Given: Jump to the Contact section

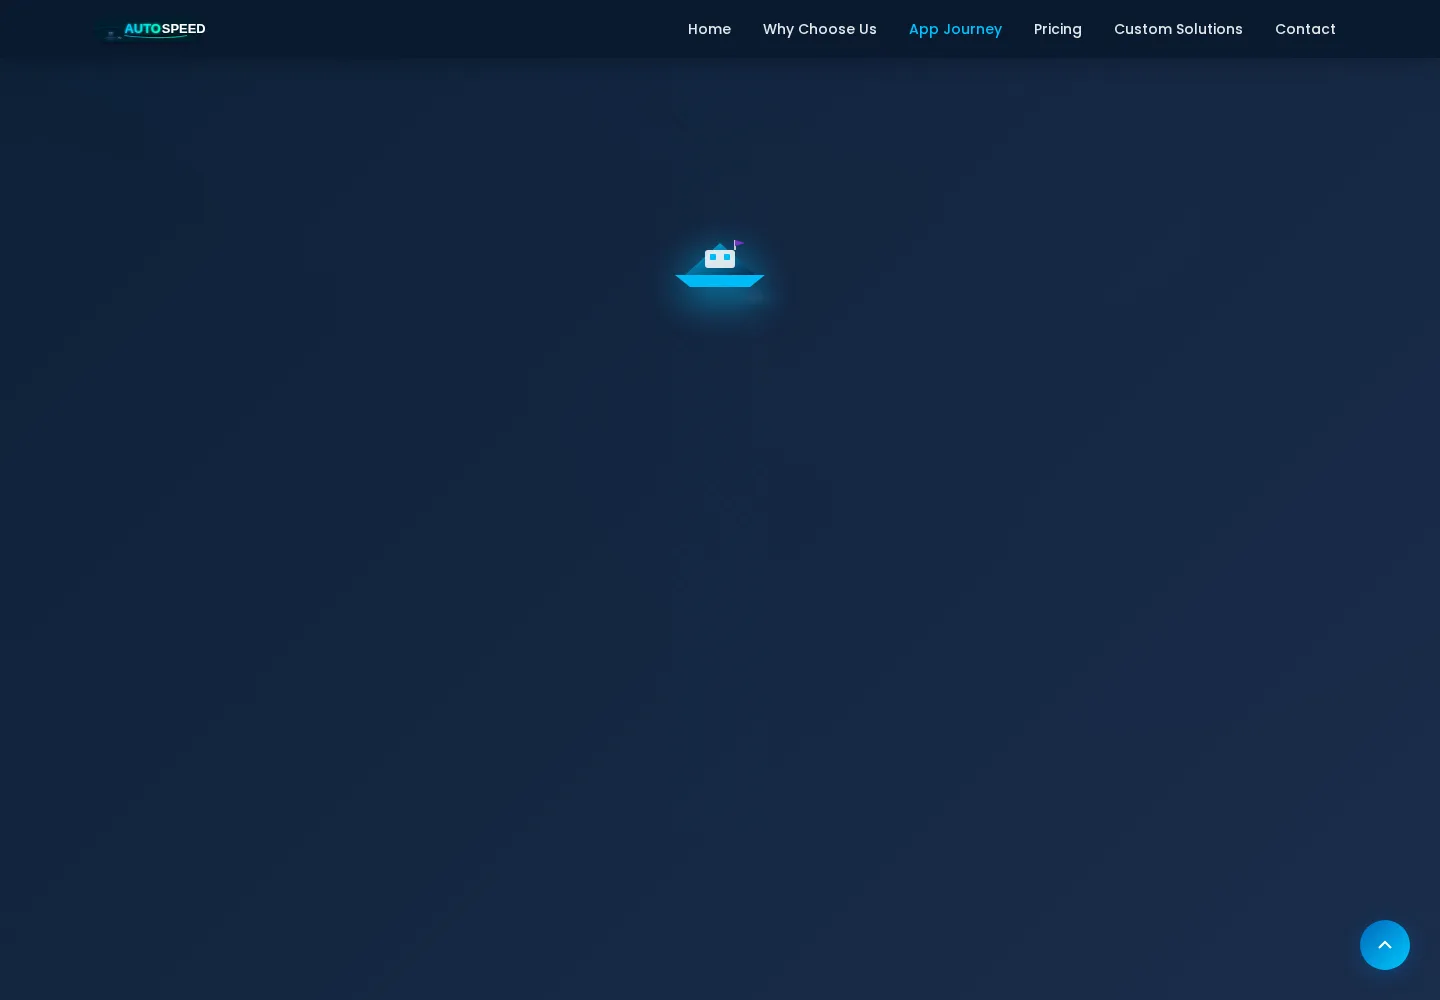Looking at the screenshot, I should (1305, 29).
